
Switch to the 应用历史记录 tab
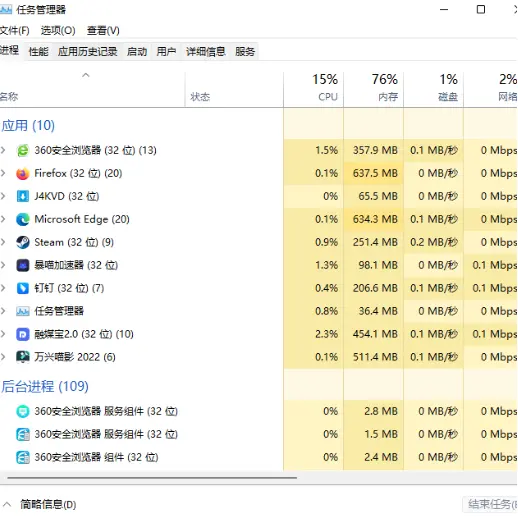click(87, 51)
